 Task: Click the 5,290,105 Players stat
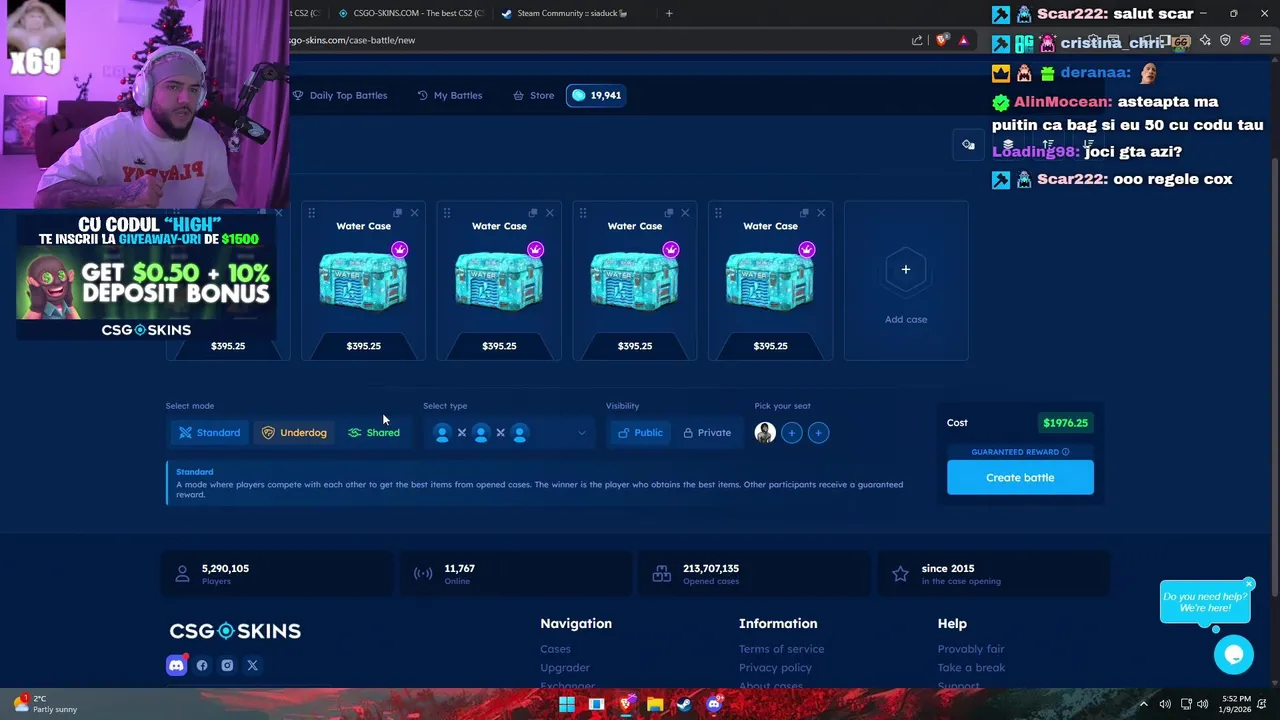[x=278, y=574]
